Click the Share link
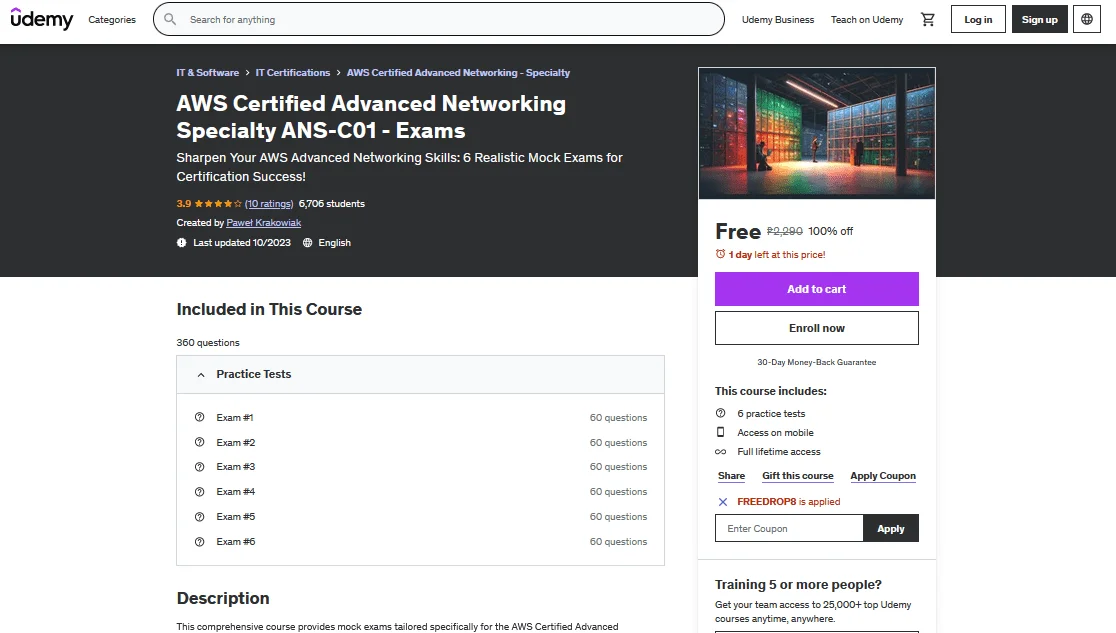 [x=731, y=476]
